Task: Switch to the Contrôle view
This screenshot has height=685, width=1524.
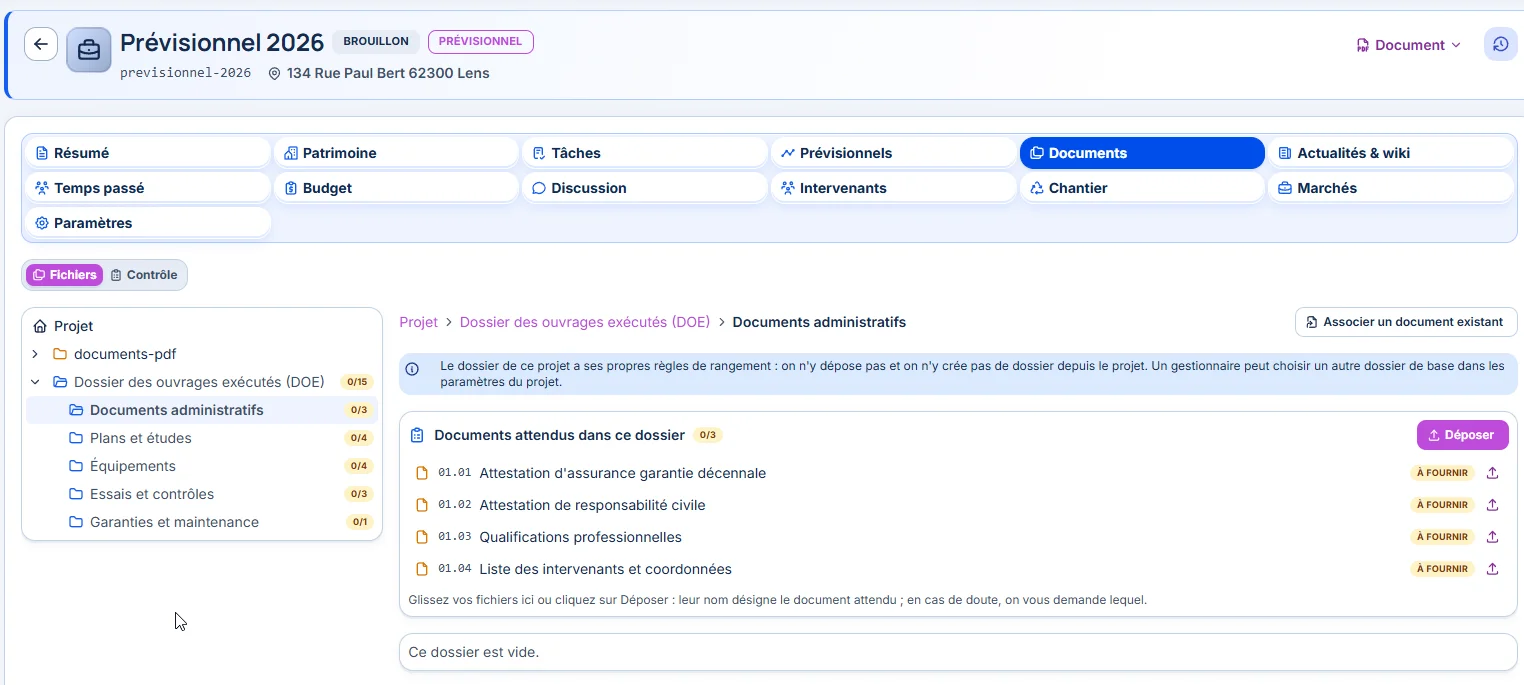Action: [144, 275]
